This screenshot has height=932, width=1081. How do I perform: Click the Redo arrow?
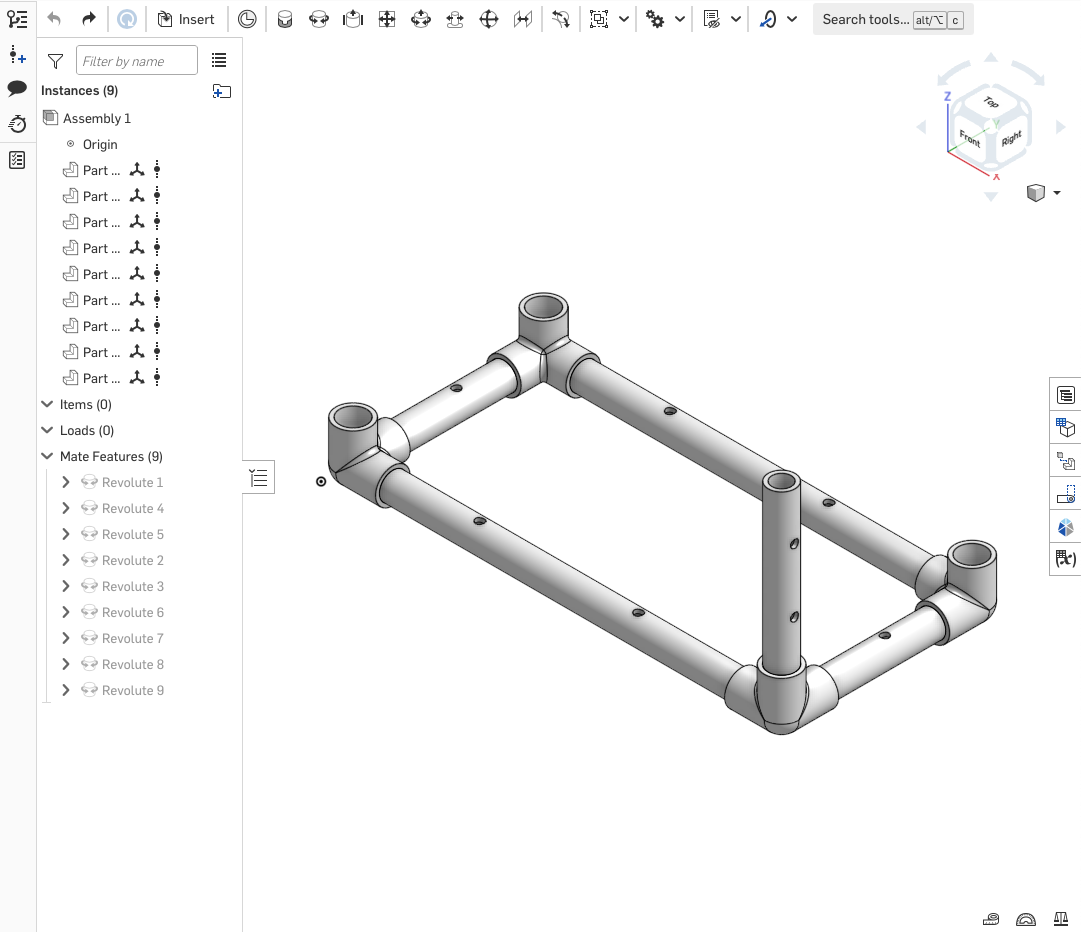tap(88, 19)
